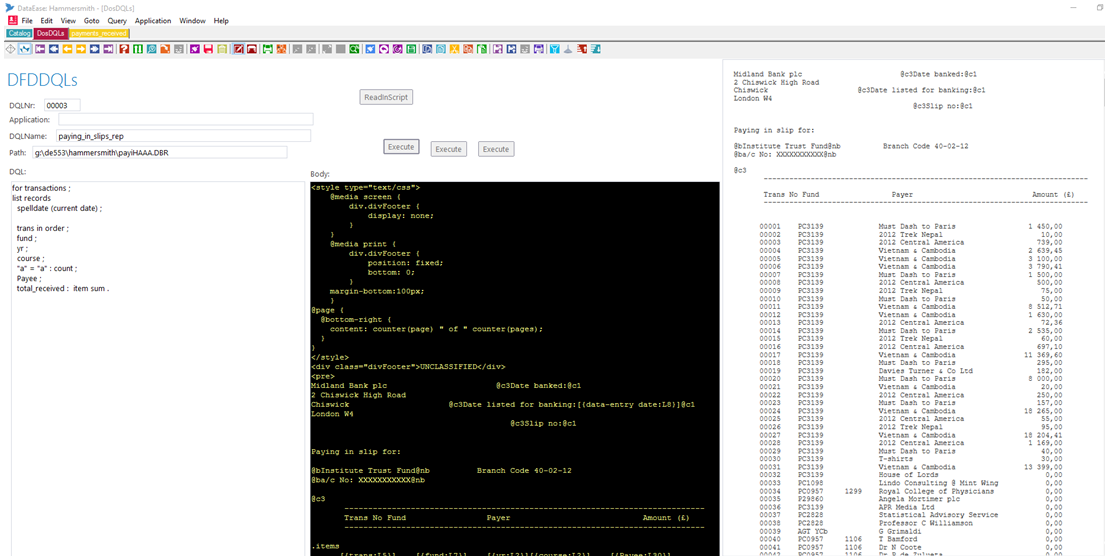Click the Path input field
The height and width of the screenshot is (556, 1105).
[159, 152]
